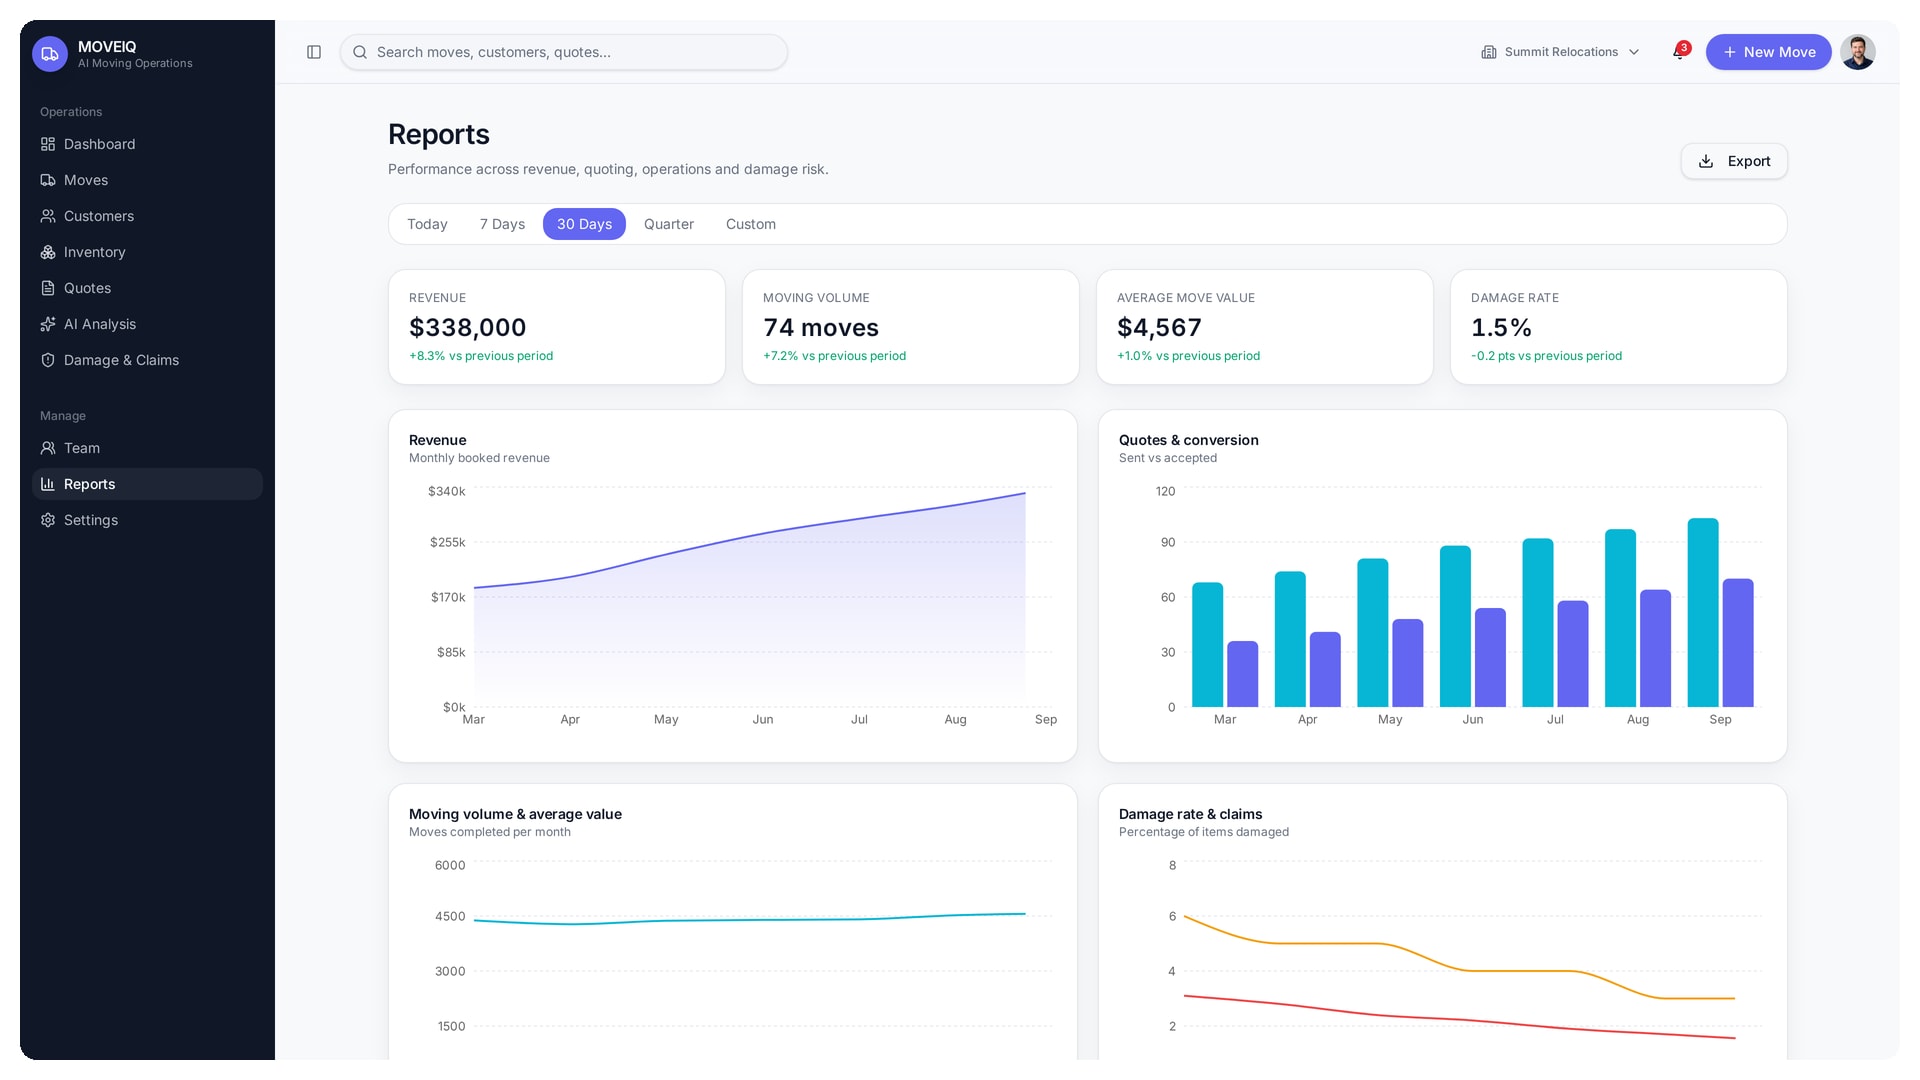Focus the search moves, customers, quotes field
Image resolution: width=1920 pixels, height=1080 pixels.
564,52
